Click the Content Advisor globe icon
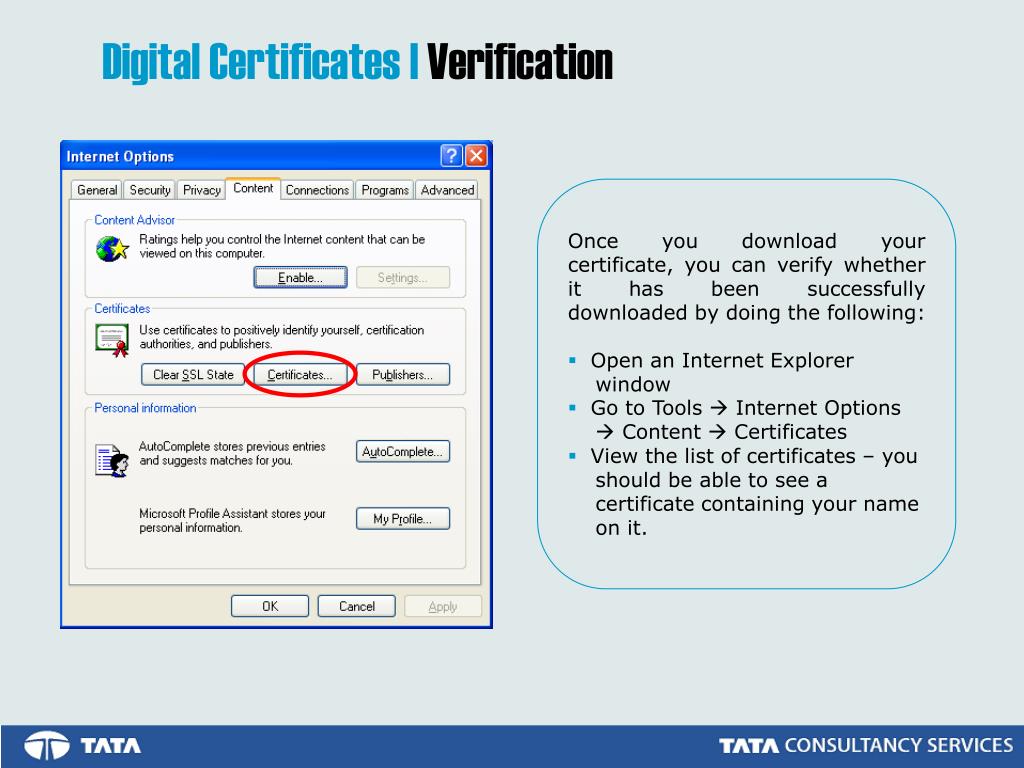This screenshot has height=768, width=1024. (112, 249)
